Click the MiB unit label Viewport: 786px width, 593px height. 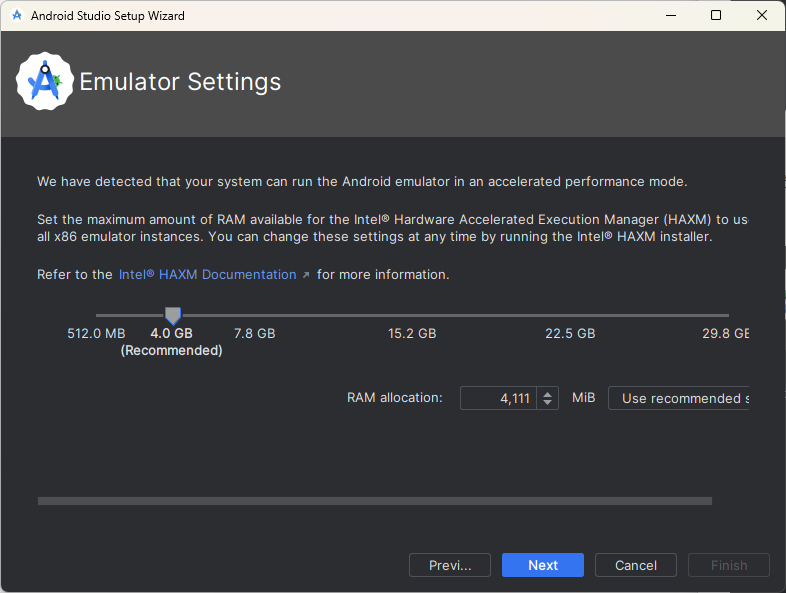pyautogui.click(x=583, y=398)
